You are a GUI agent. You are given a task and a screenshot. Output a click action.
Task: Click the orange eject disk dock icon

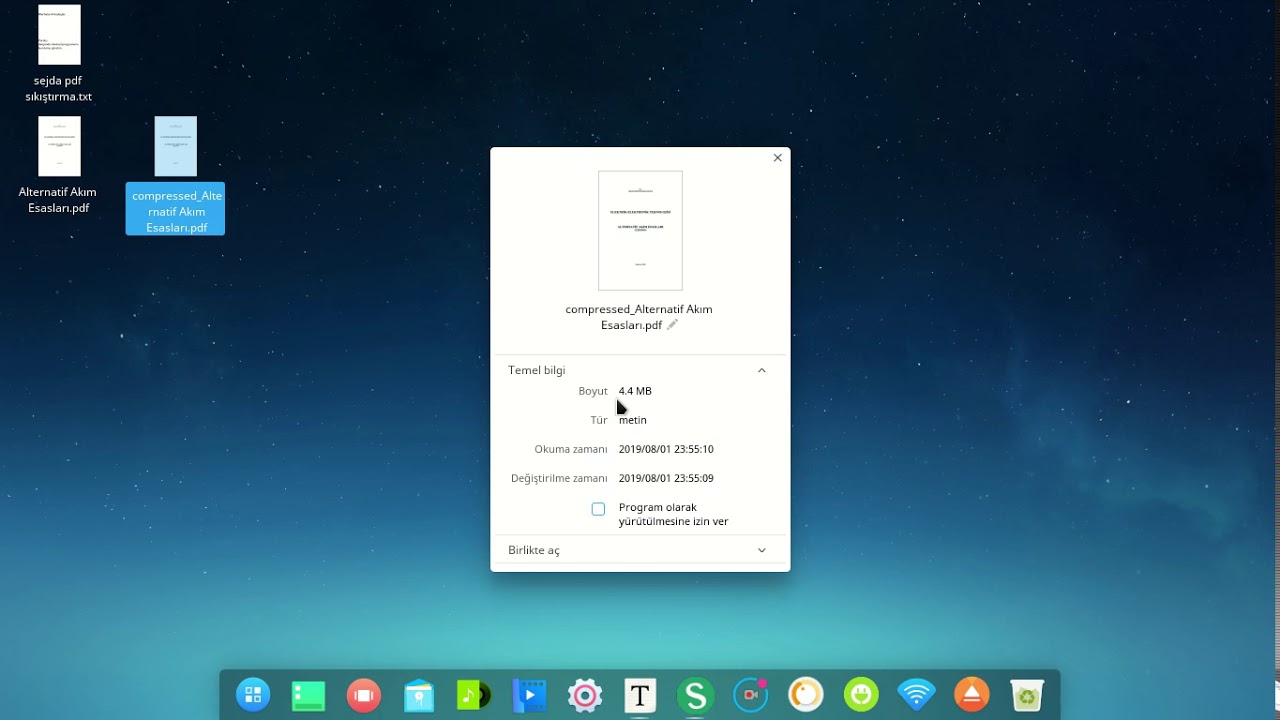click(971, 694)
